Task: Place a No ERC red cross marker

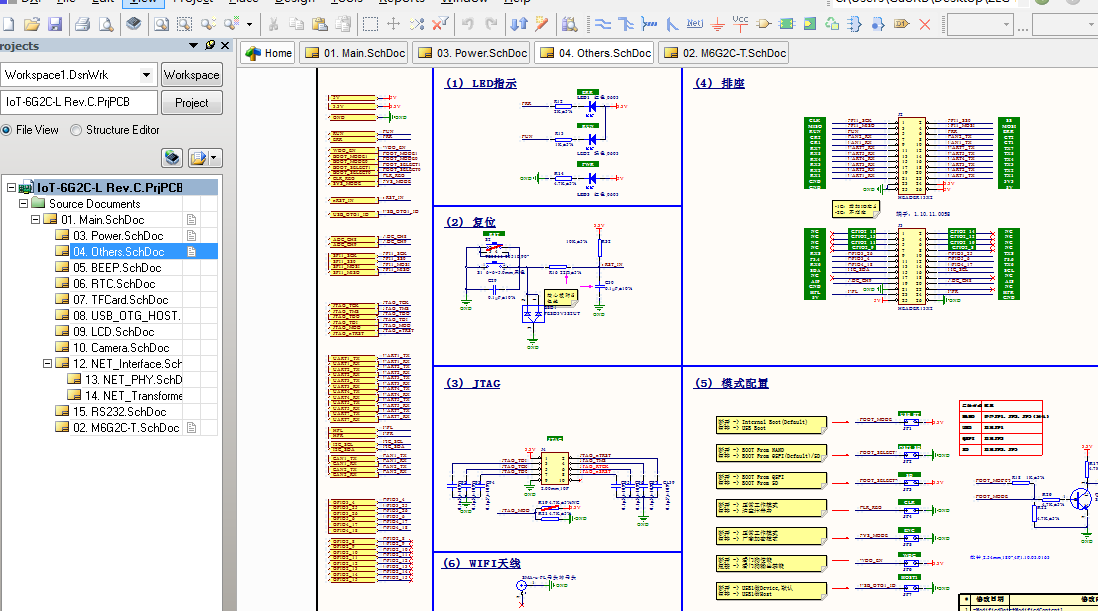Action: point(924,24)
